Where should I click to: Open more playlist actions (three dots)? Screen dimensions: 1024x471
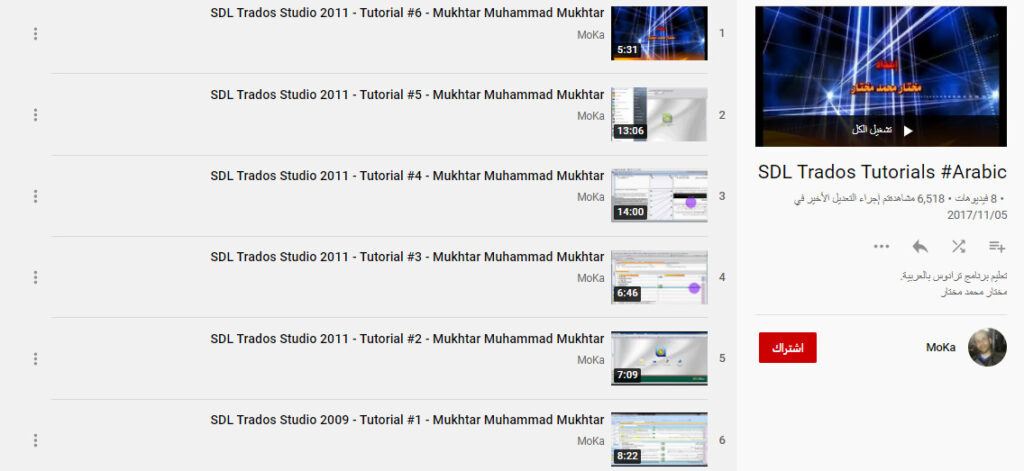point(882,246)
